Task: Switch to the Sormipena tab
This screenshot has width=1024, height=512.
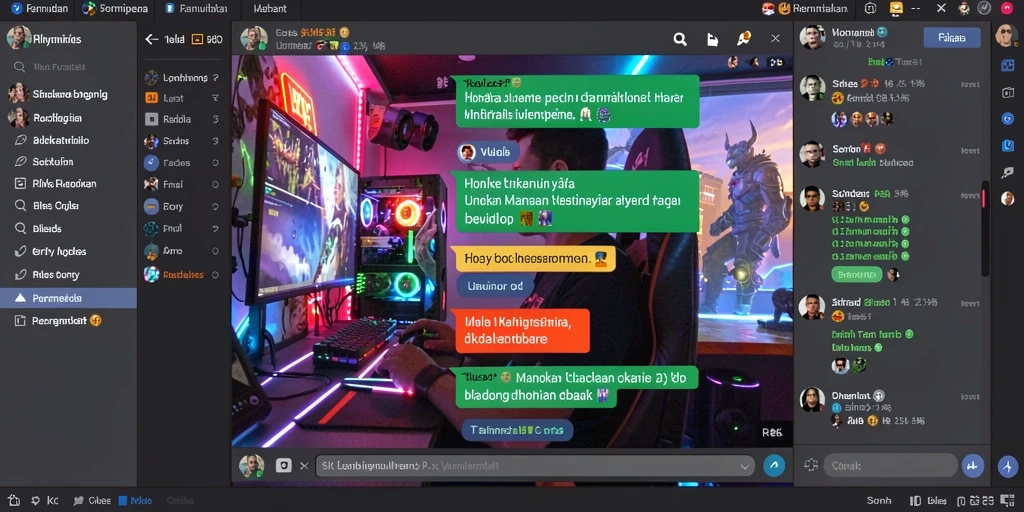Action: coord(116,8)
